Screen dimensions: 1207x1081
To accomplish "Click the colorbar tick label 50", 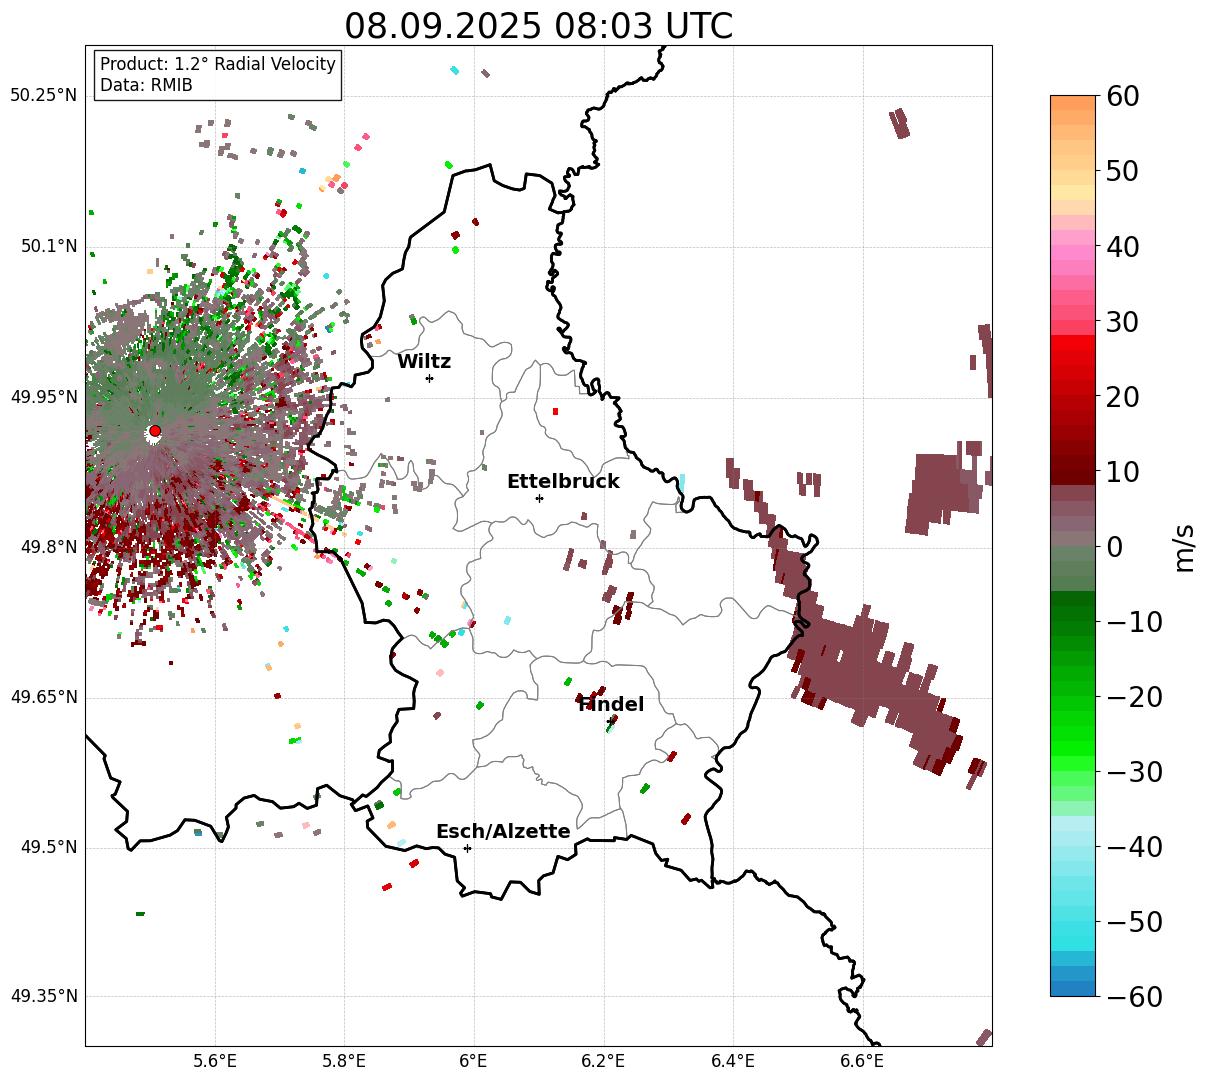I will pos(1124,171).
